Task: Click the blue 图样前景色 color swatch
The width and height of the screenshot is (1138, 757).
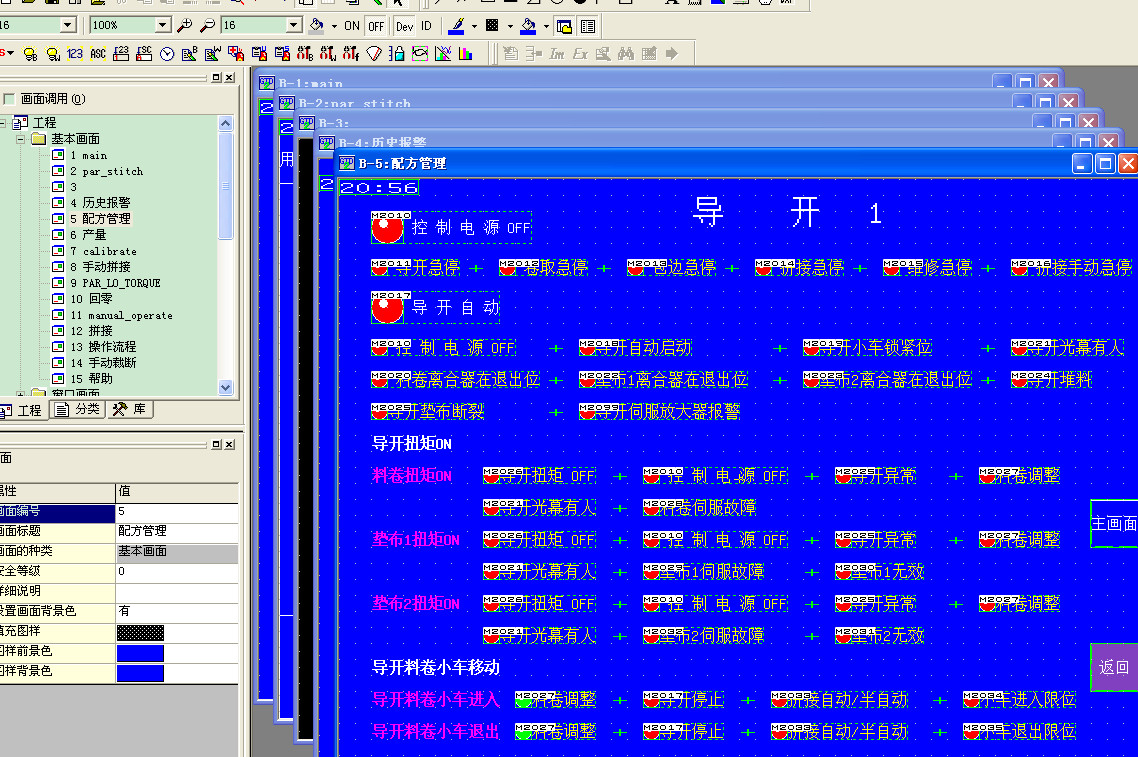Action: point(139,652)
